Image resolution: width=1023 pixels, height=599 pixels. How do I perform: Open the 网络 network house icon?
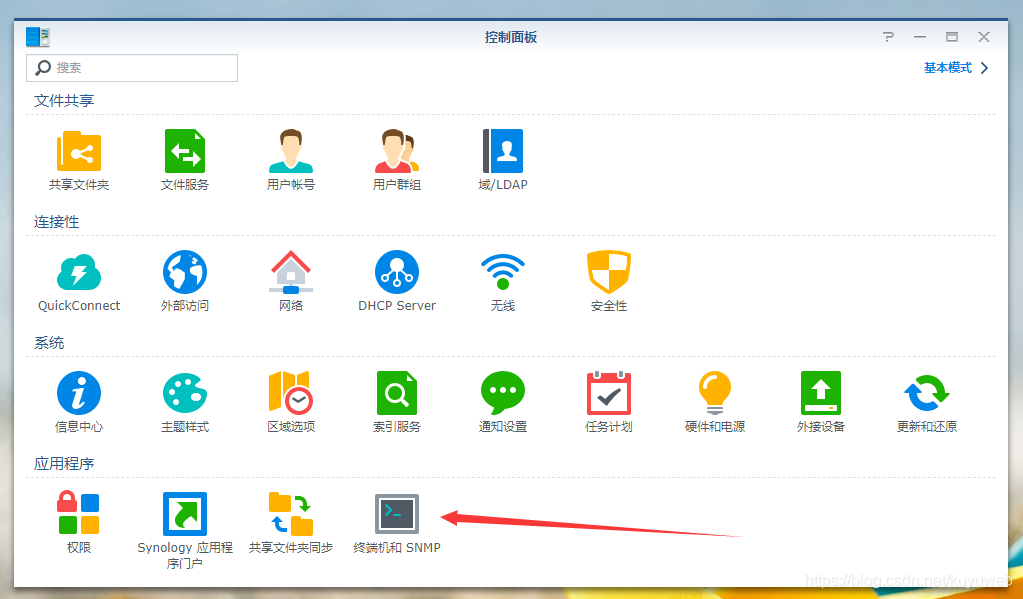click(x=291, y=272)
